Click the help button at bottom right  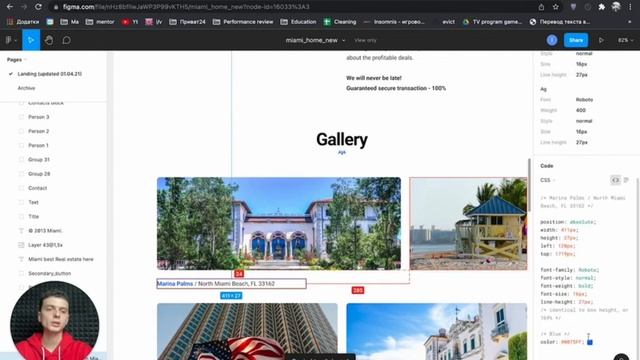pos(621,357)
